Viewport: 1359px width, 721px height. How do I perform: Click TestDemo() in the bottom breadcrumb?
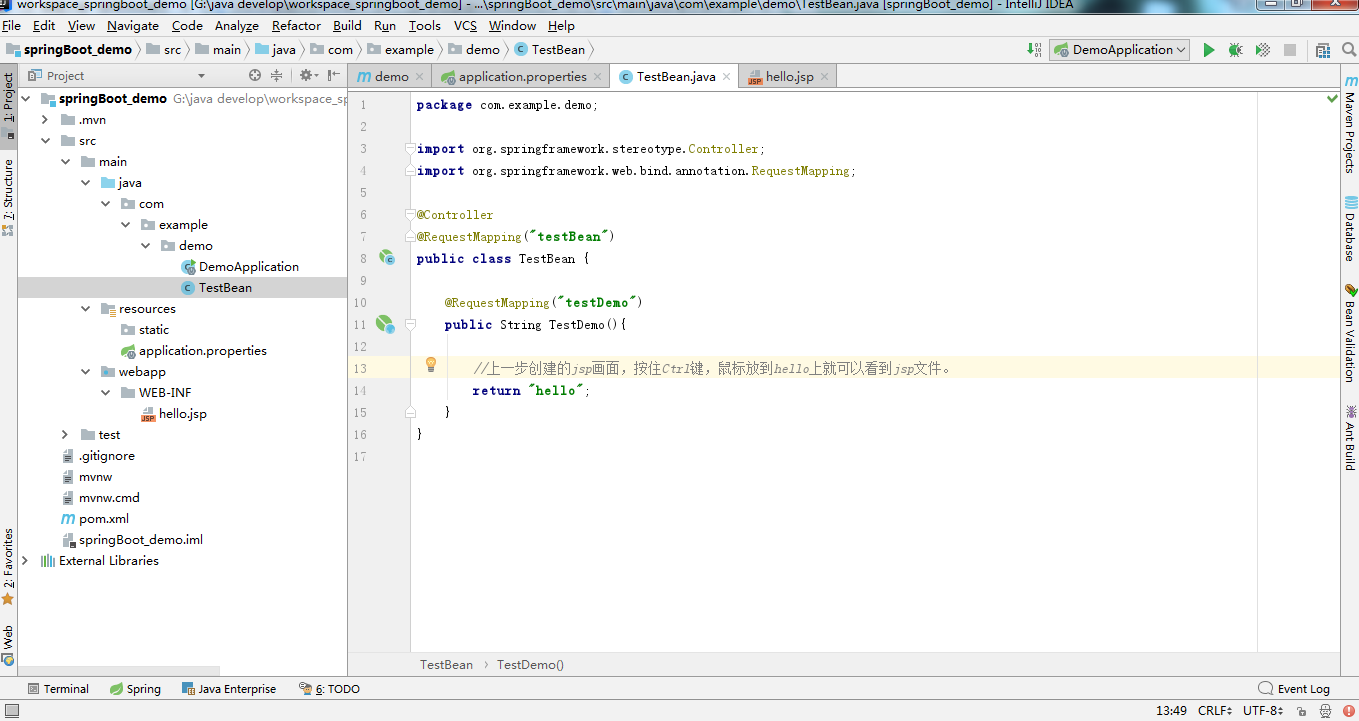pos(530,665)
